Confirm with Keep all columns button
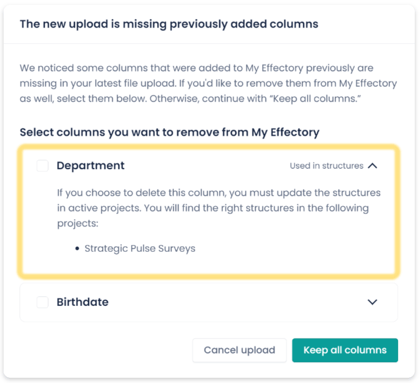420x383 pixels. 345,350
